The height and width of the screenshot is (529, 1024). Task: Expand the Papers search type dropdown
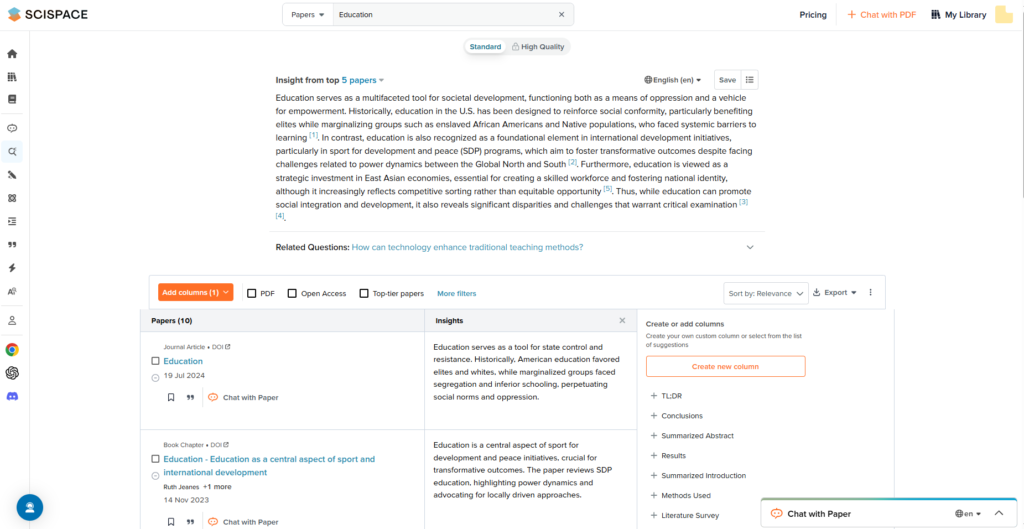tap(308, 15)
